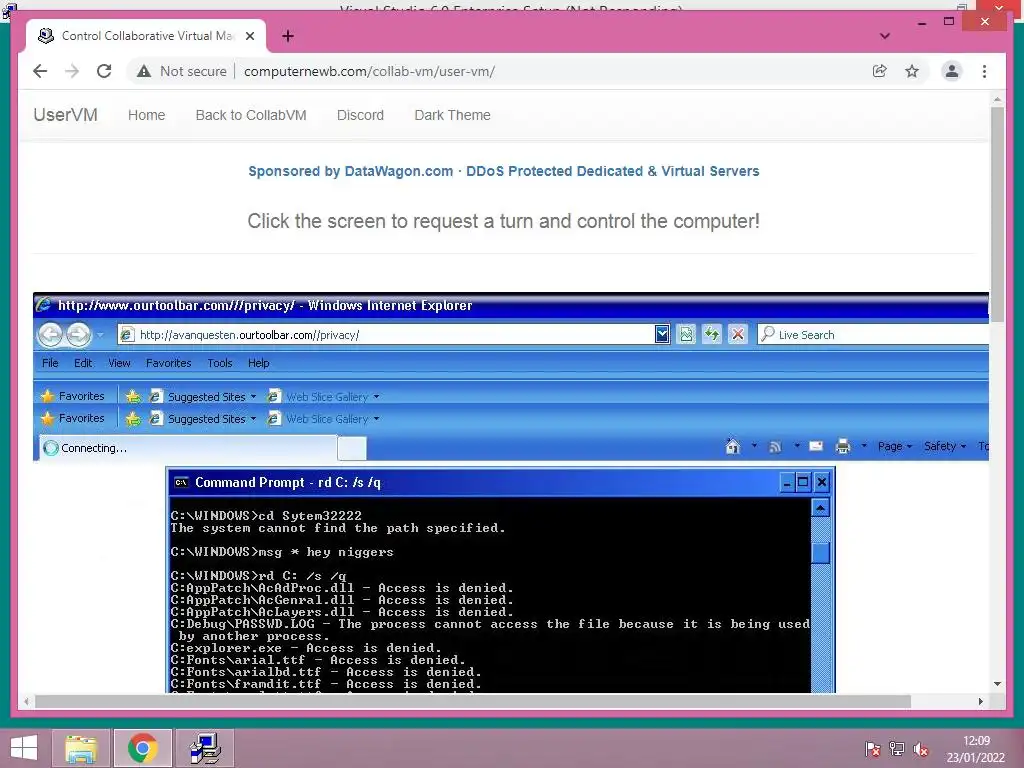
Task: Bookmark this page with the star icon
Action: [912, 71]
